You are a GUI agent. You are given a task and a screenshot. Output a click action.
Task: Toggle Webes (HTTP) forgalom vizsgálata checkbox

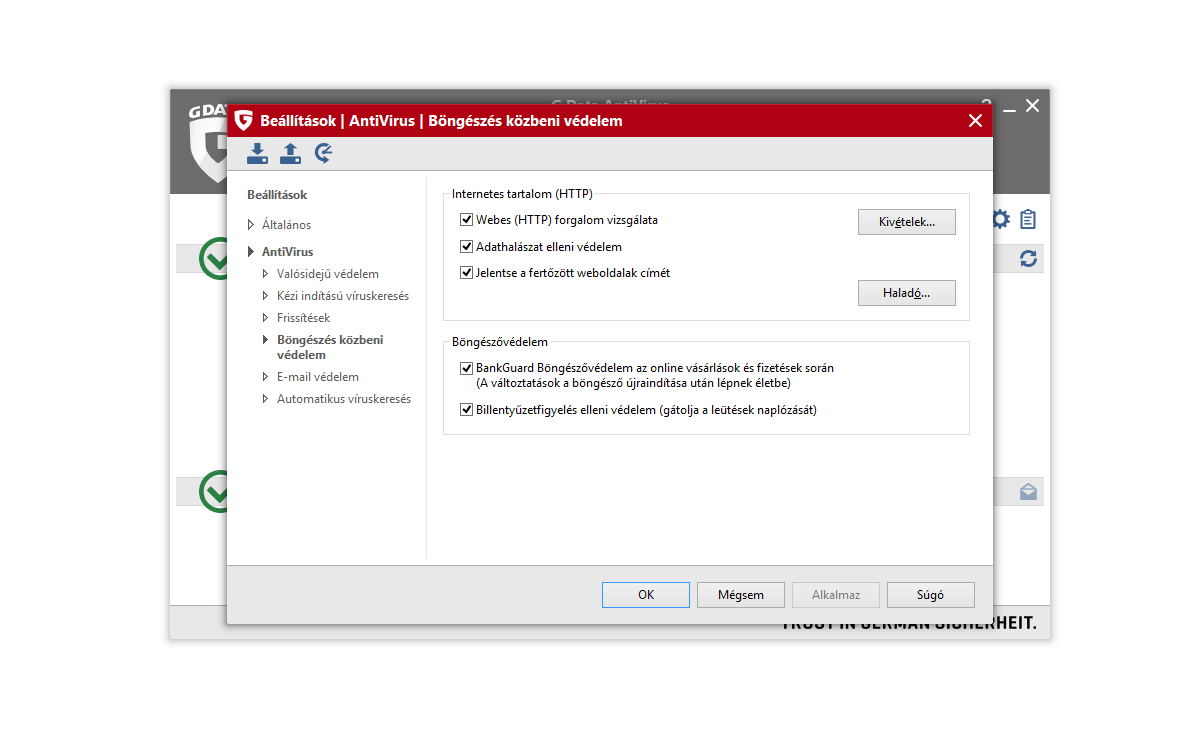[x=466, y=220]
